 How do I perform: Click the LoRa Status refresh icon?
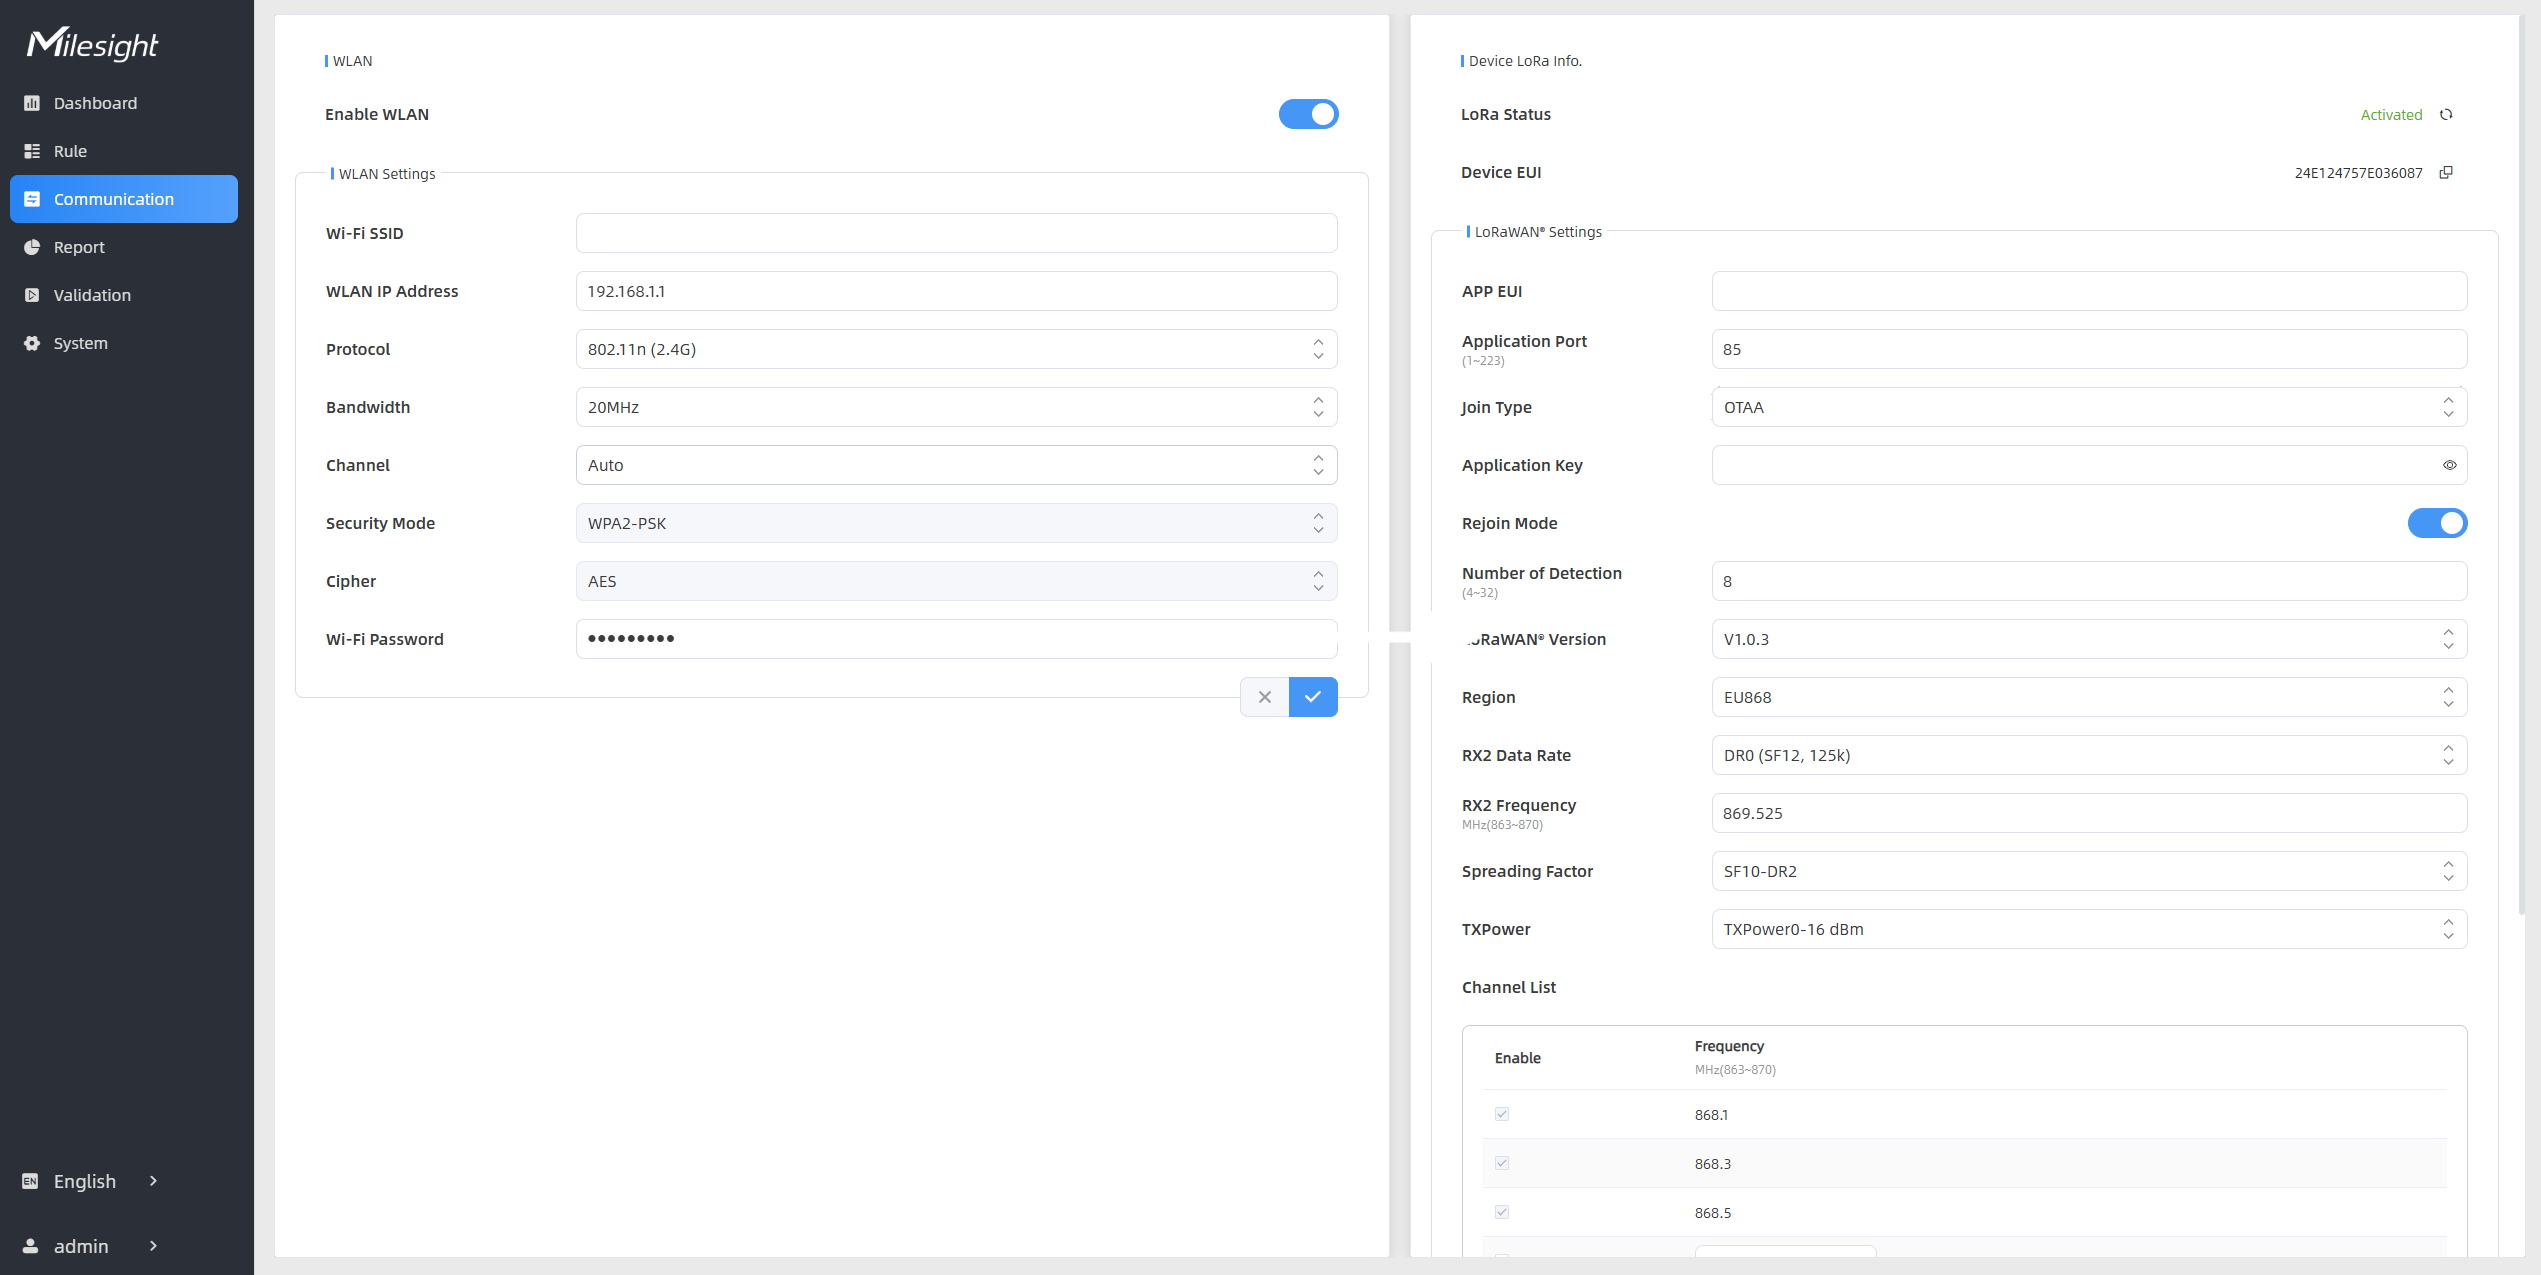tap(2446, 115)
